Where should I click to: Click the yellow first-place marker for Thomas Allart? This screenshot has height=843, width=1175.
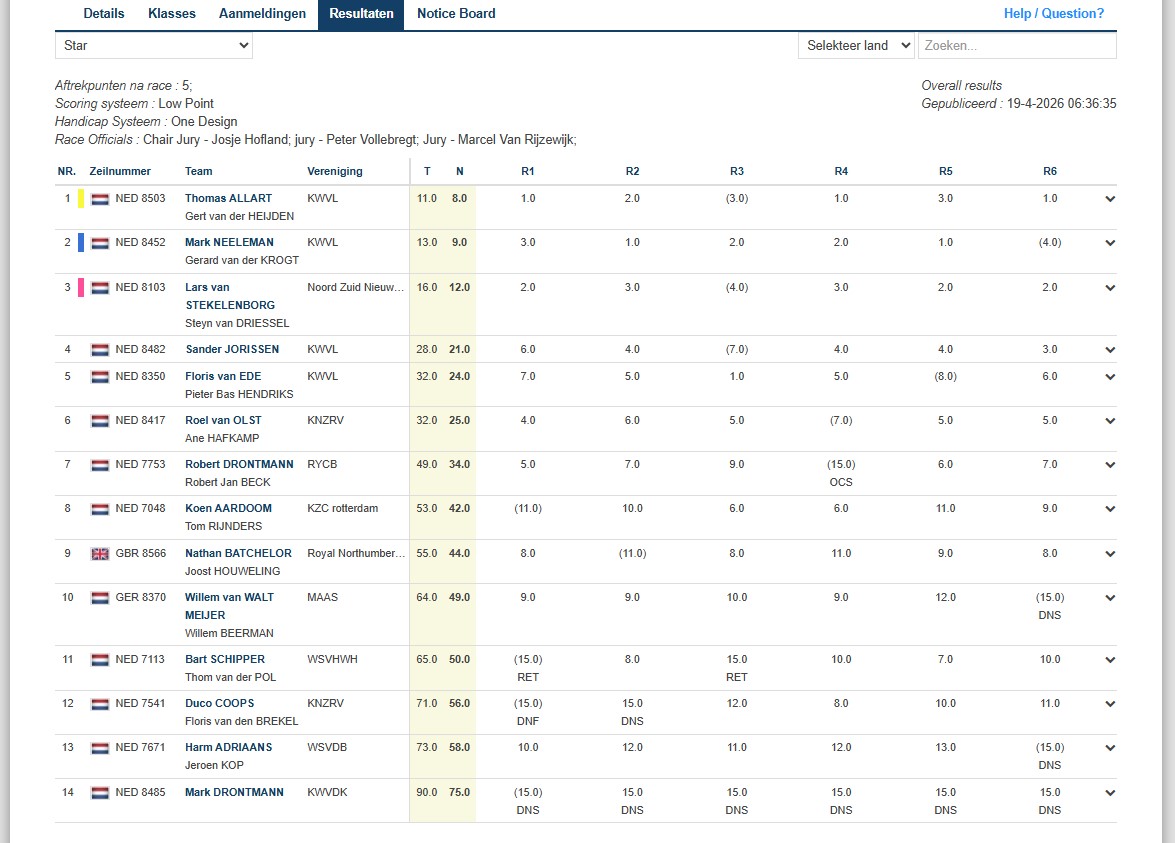point(81,199)
